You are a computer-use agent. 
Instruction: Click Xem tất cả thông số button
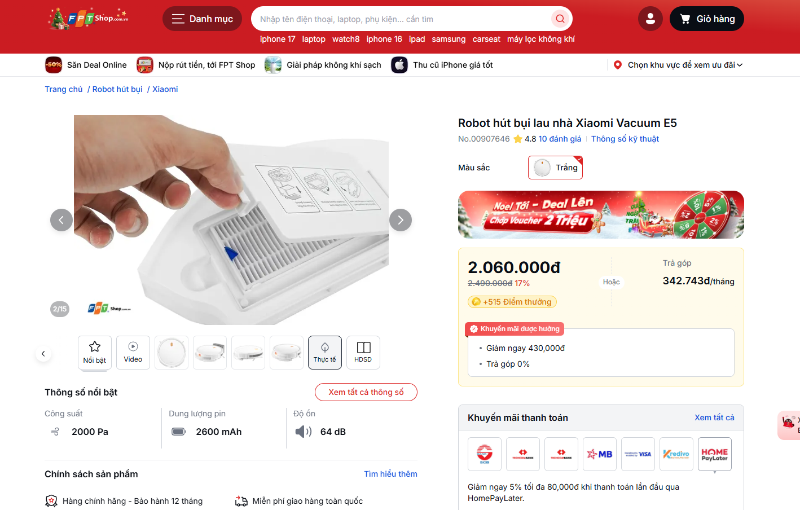(x=366, y=392)
